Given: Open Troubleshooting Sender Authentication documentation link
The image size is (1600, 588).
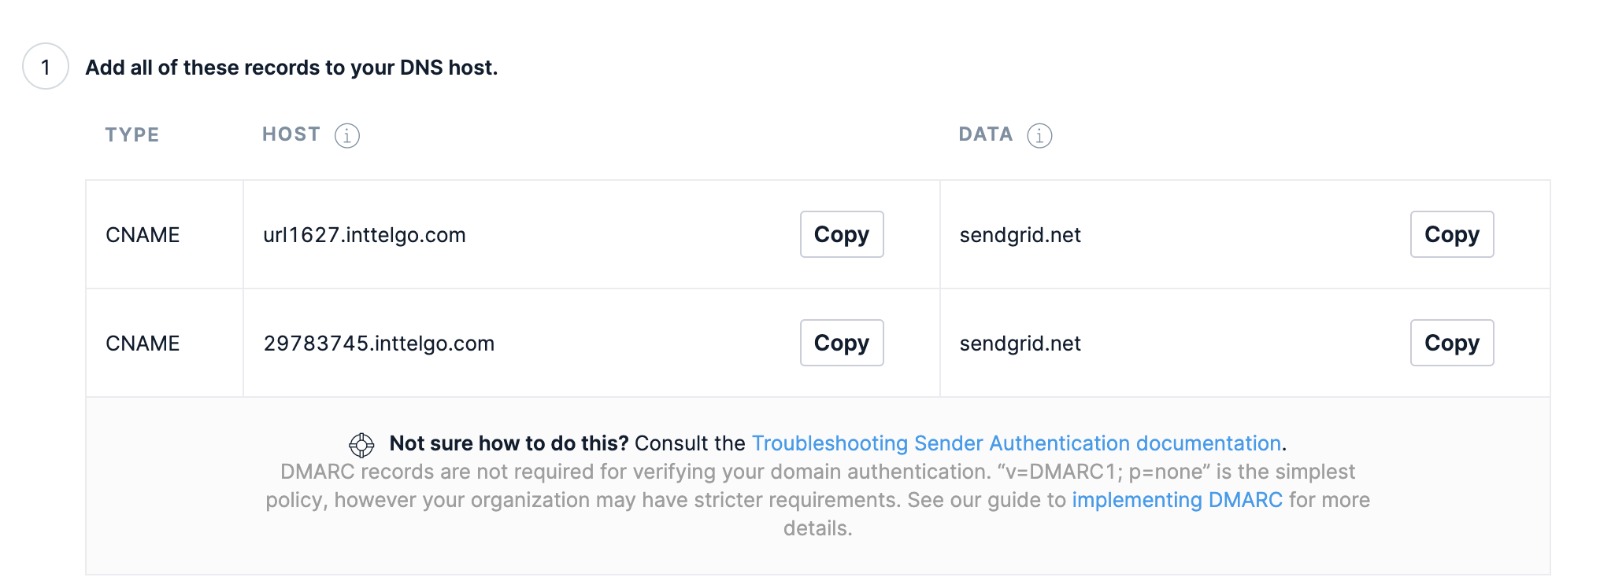Looking at the screenshot, I should coord(1016,443).
